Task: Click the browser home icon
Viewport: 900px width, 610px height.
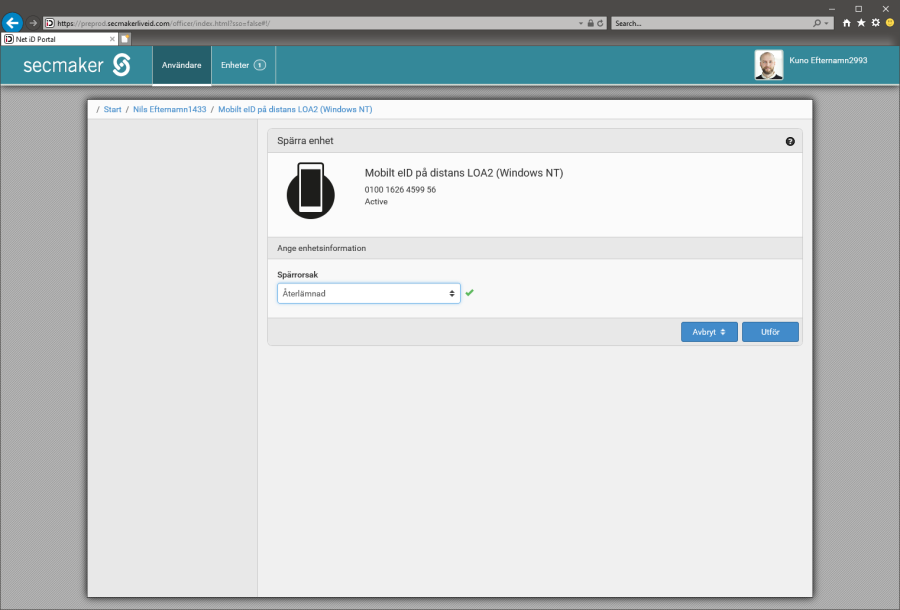Action: coord(847,22)
